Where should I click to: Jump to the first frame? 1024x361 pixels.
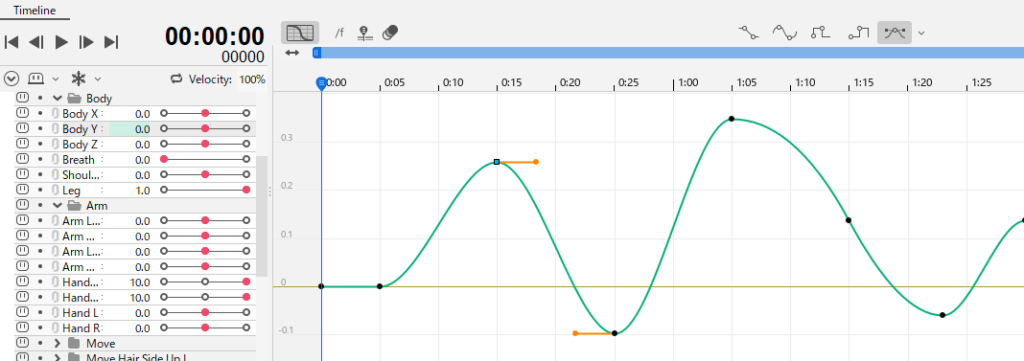click(11, 42)
